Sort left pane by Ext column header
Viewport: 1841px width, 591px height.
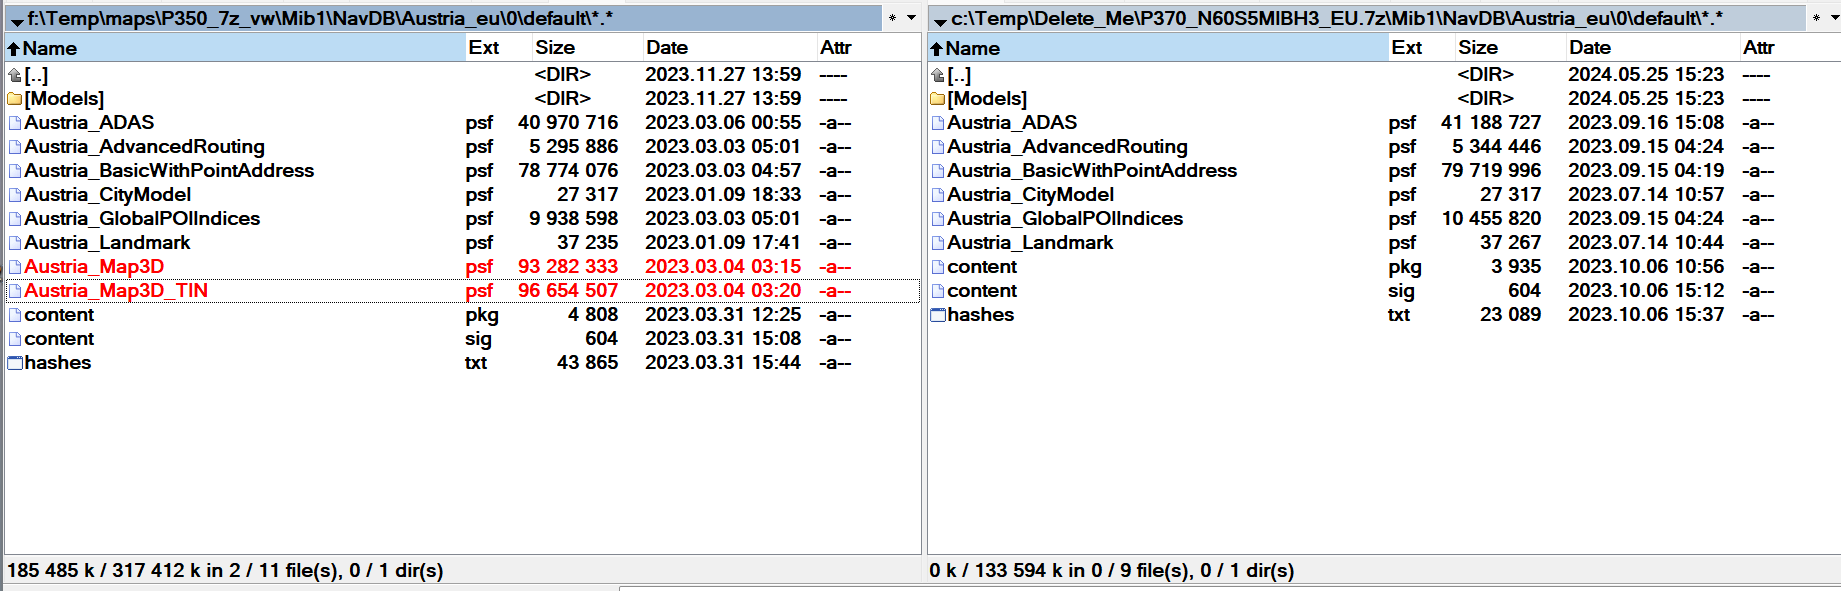(x=484, y=48)
